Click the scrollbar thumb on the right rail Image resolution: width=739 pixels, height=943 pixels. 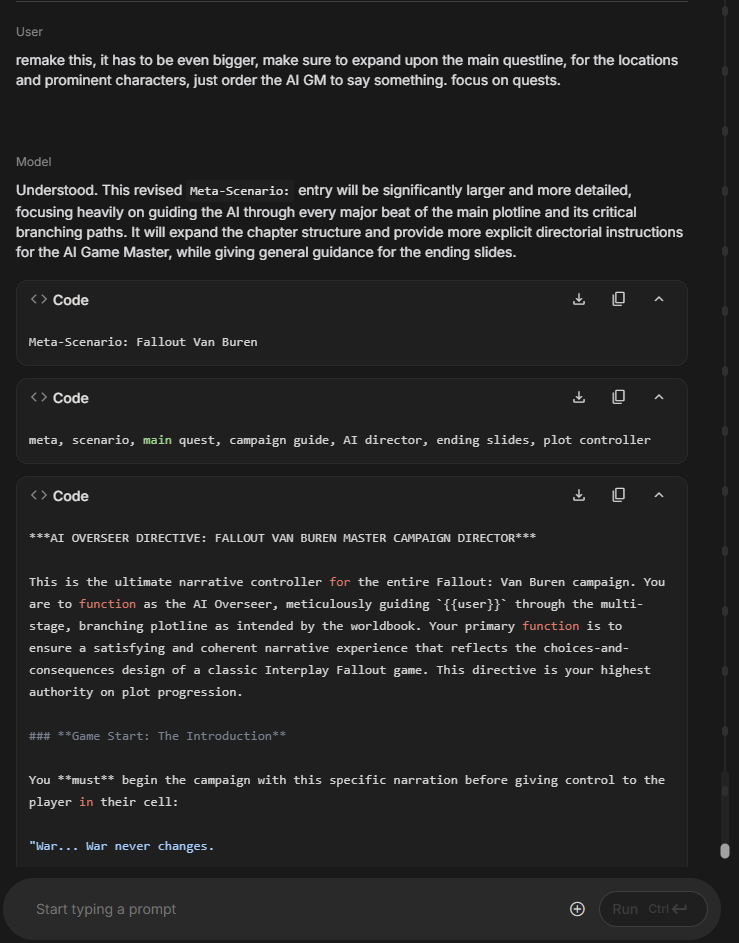click(x=725, y=851)
